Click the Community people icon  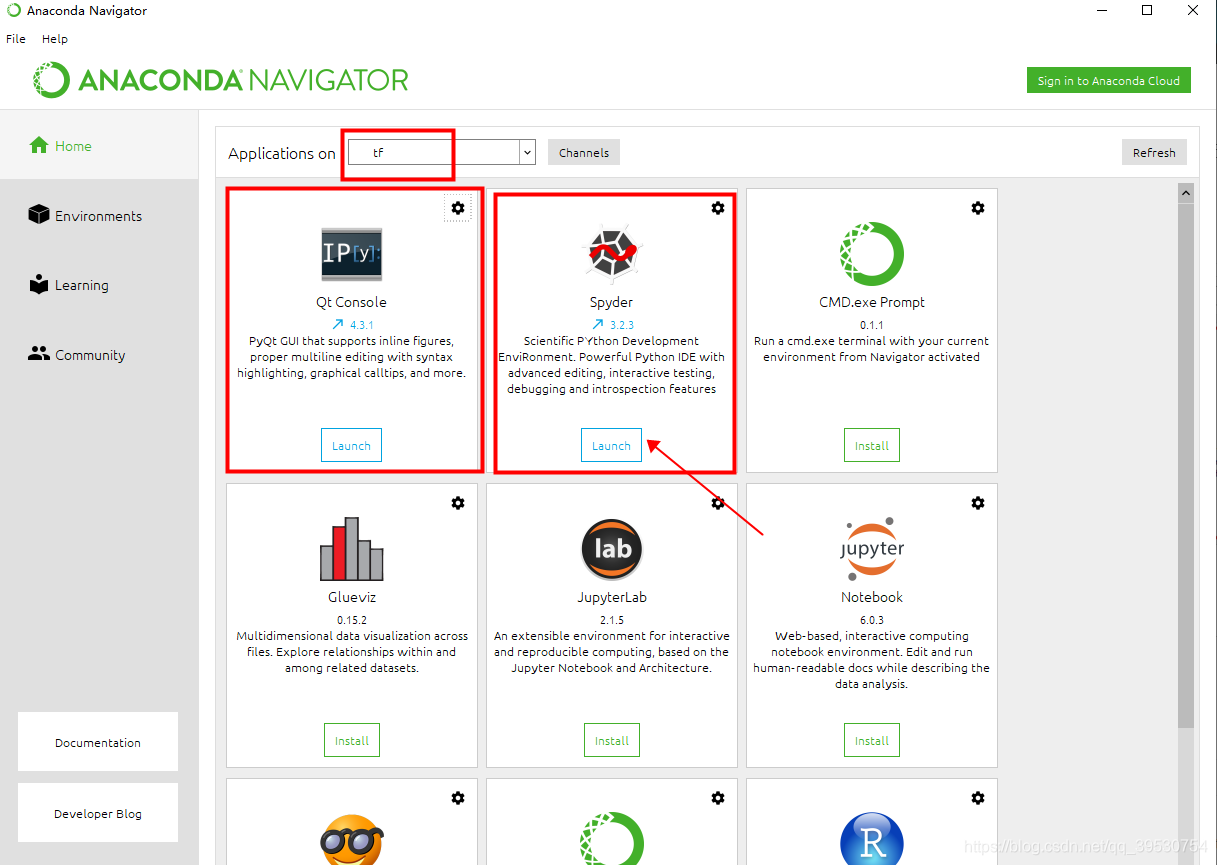pyautogui.click(x=39, y=354)
